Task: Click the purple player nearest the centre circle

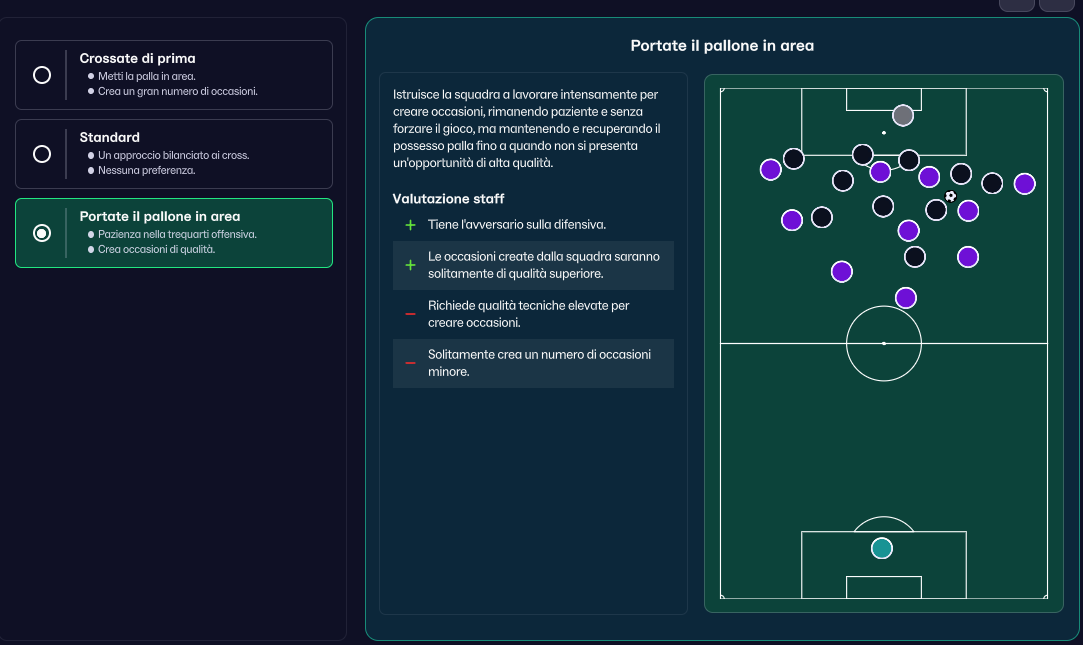Action: [905, 298]
